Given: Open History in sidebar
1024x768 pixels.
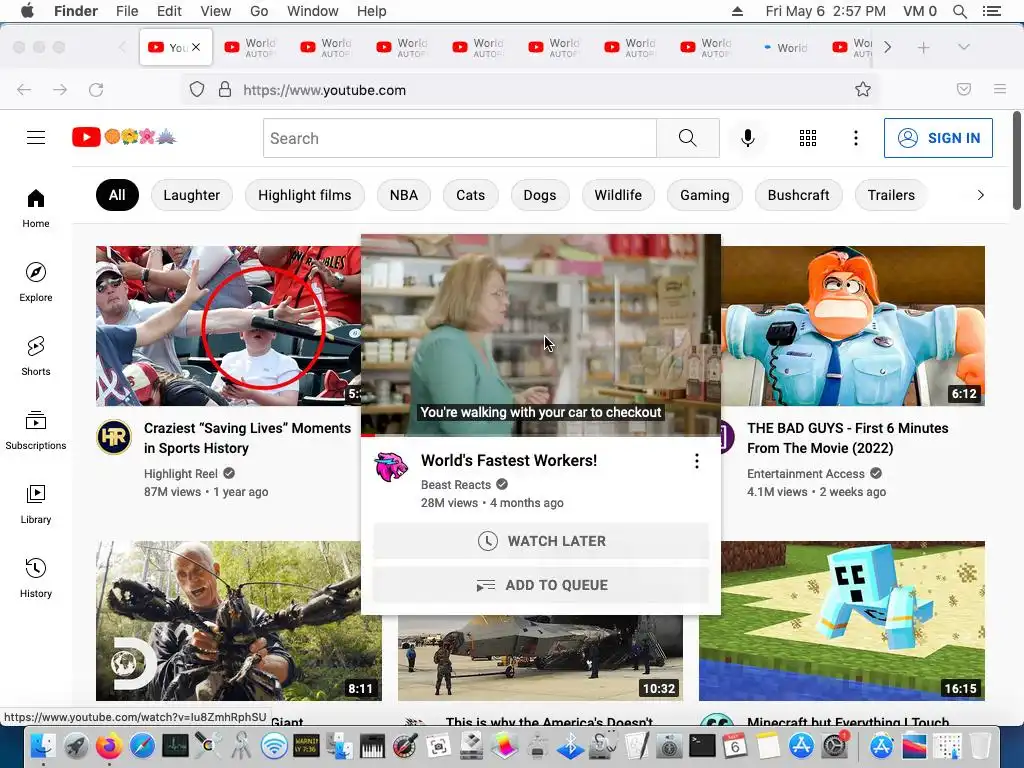Looking at the screenshot, I should (36, 578).
